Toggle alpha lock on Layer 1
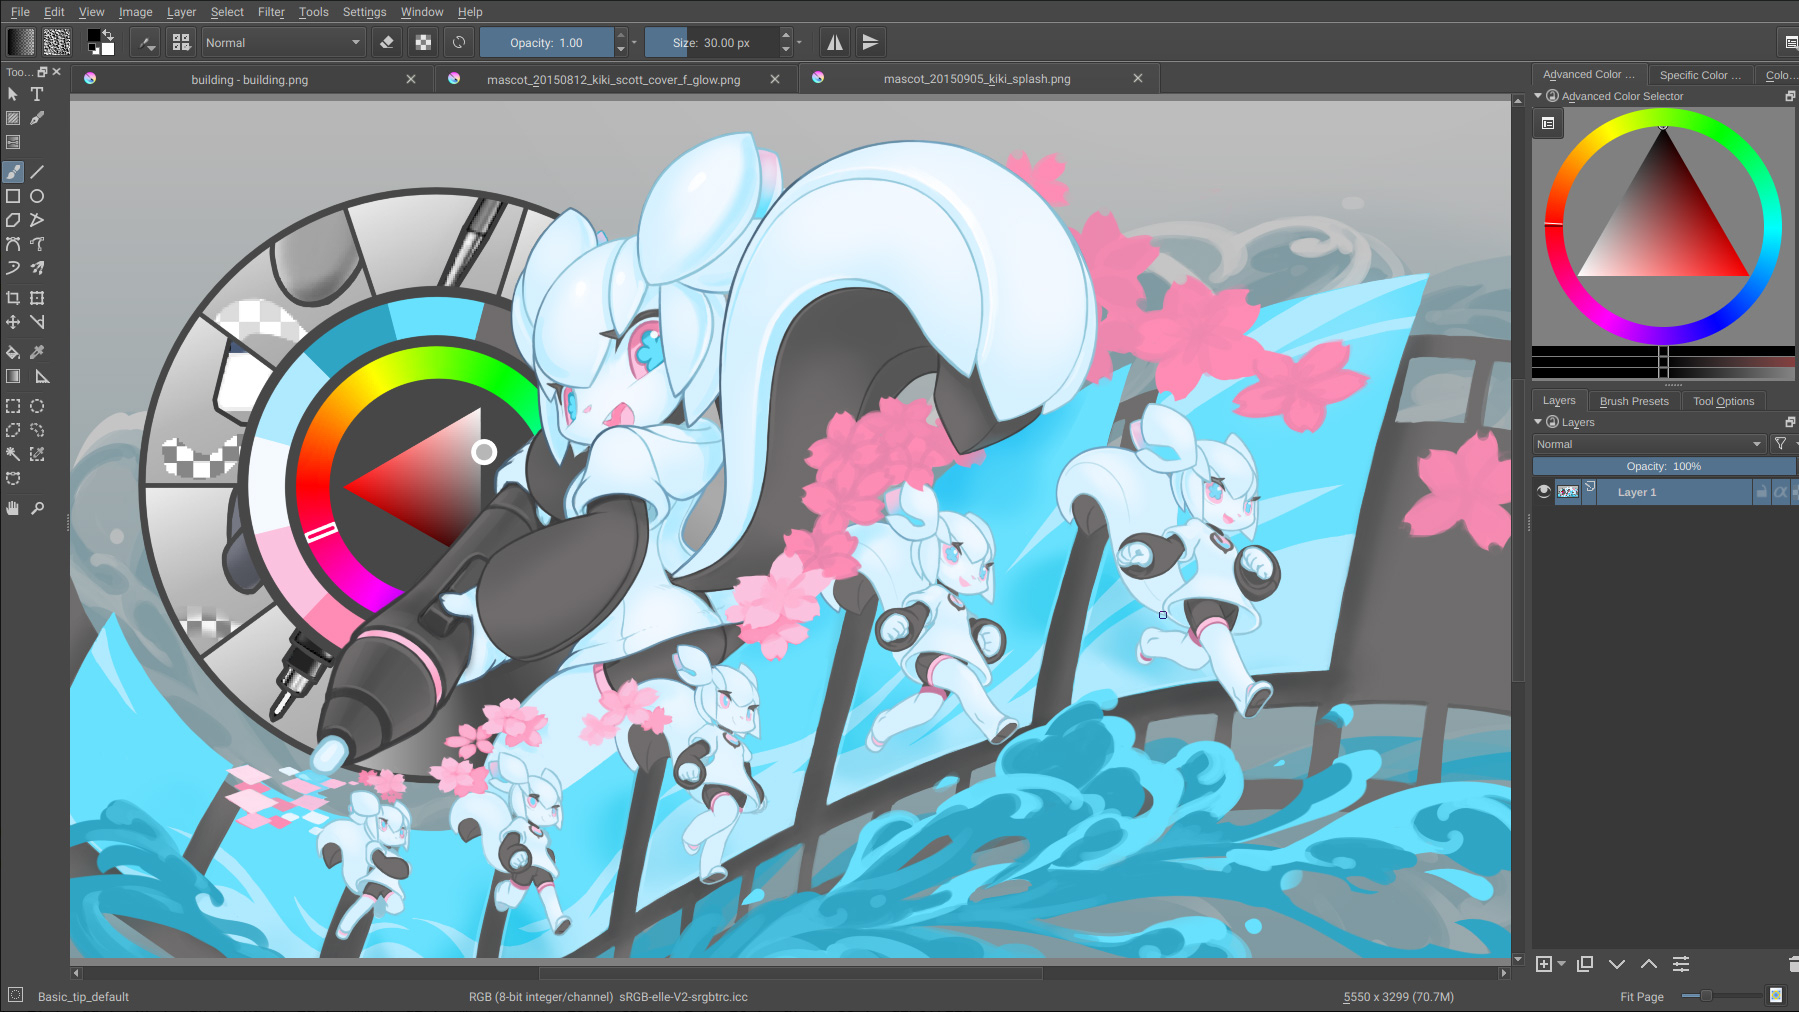 [1781, 492]
